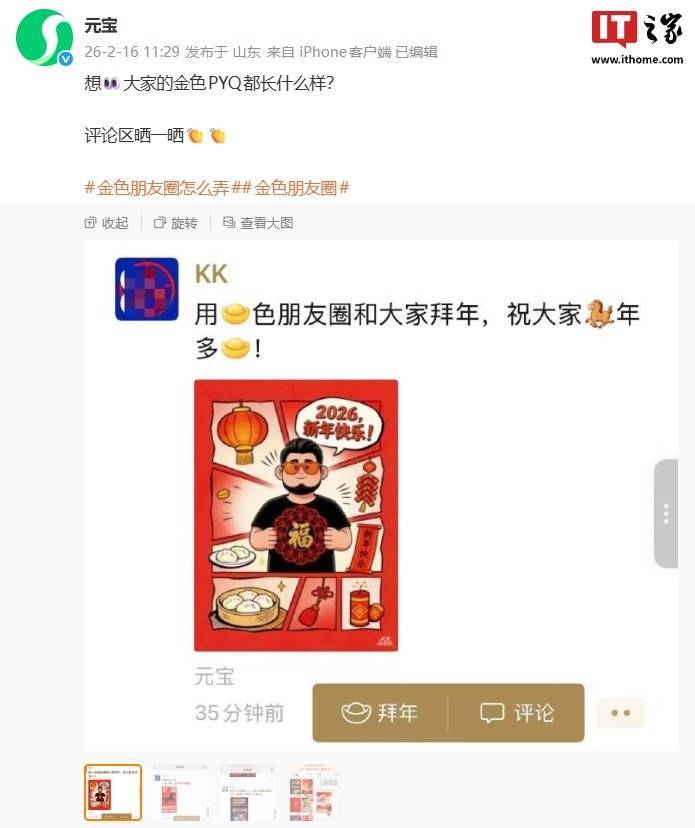Open the red New Year comic image
695x828 pixels.
point(296,515)
